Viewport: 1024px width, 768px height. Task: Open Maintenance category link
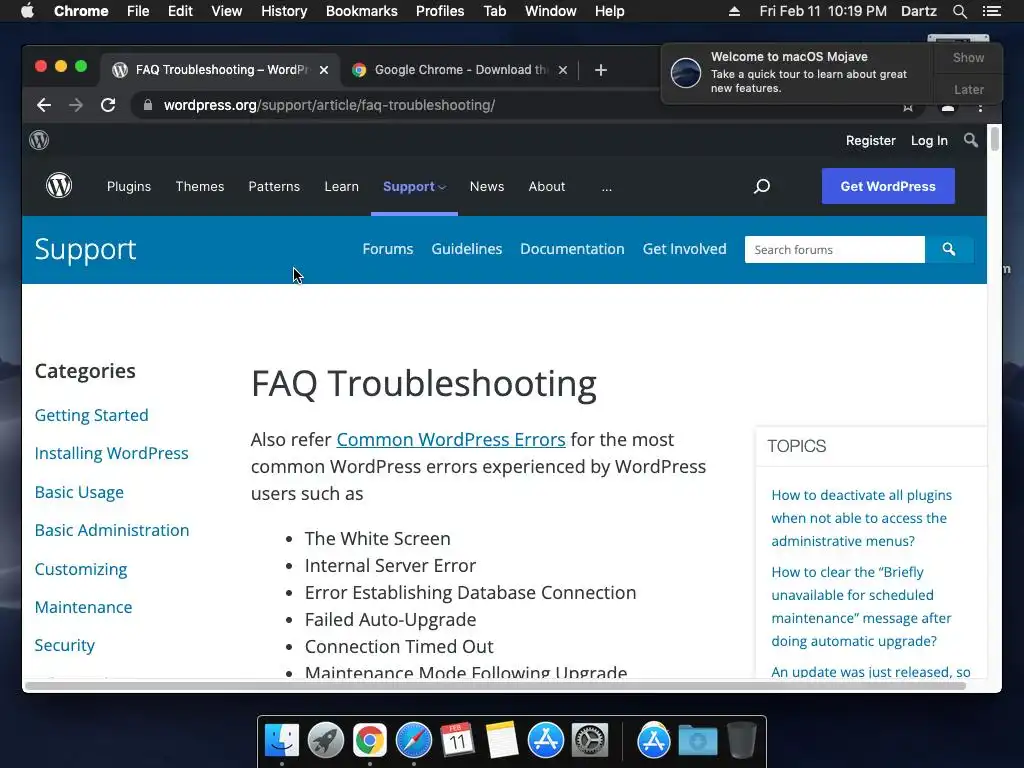(x=83, y=607)
